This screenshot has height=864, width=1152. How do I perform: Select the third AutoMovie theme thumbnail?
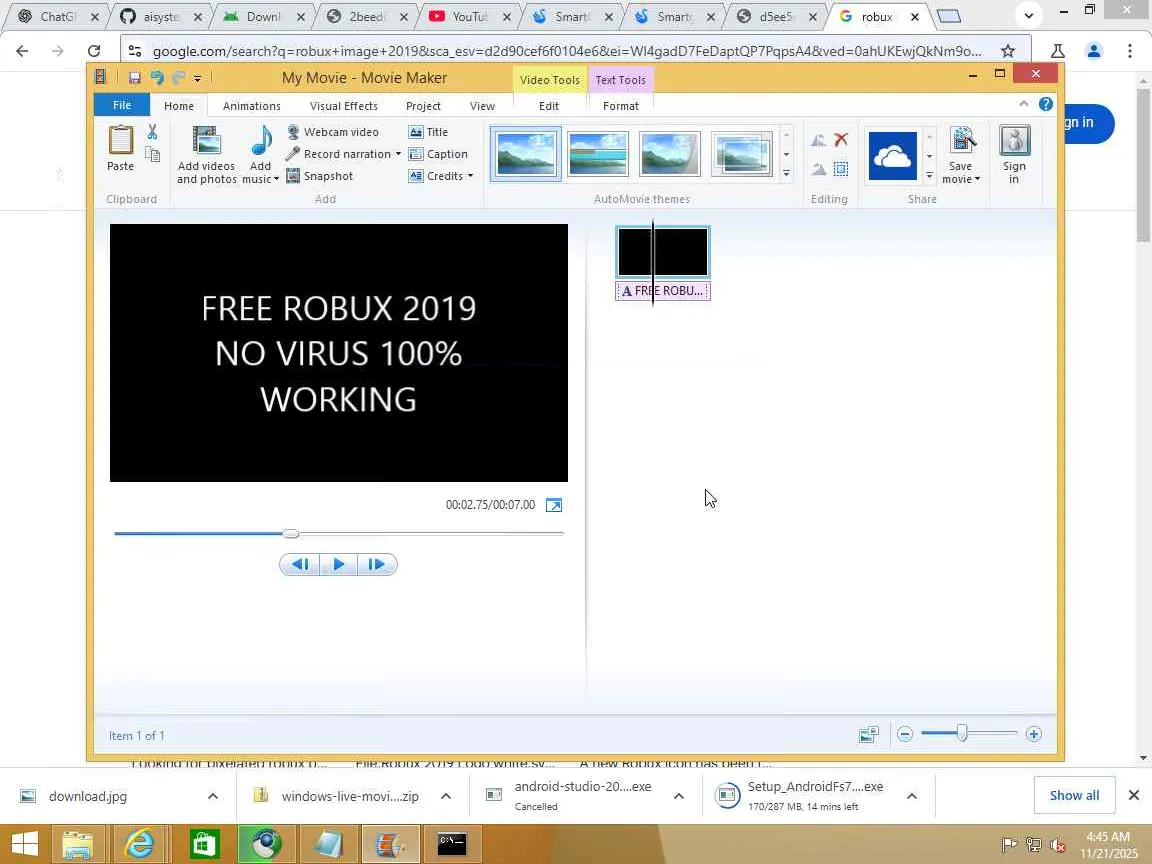(x=669, y=154)
